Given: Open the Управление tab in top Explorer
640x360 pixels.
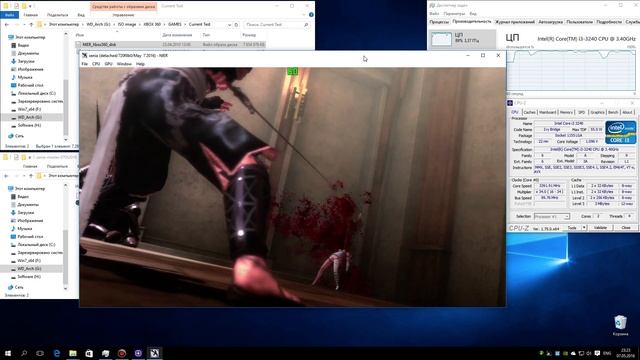Looking at the screenshot, I should coord(123,15).
